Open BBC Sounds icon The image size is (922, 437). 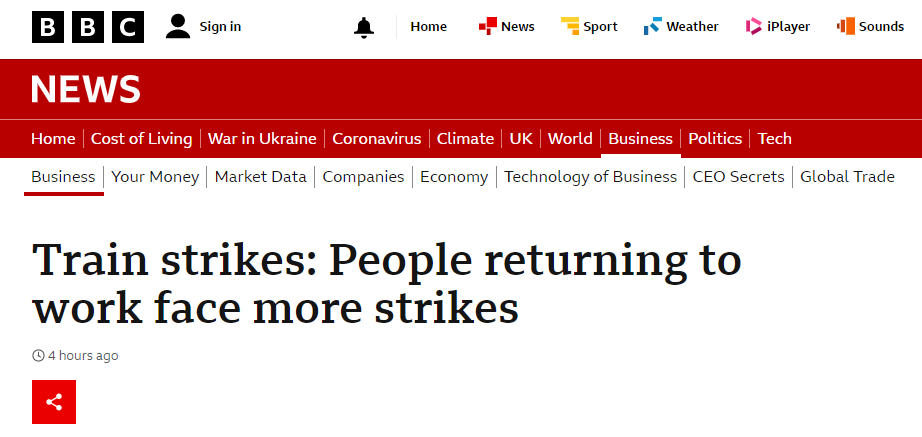point(846,26)
